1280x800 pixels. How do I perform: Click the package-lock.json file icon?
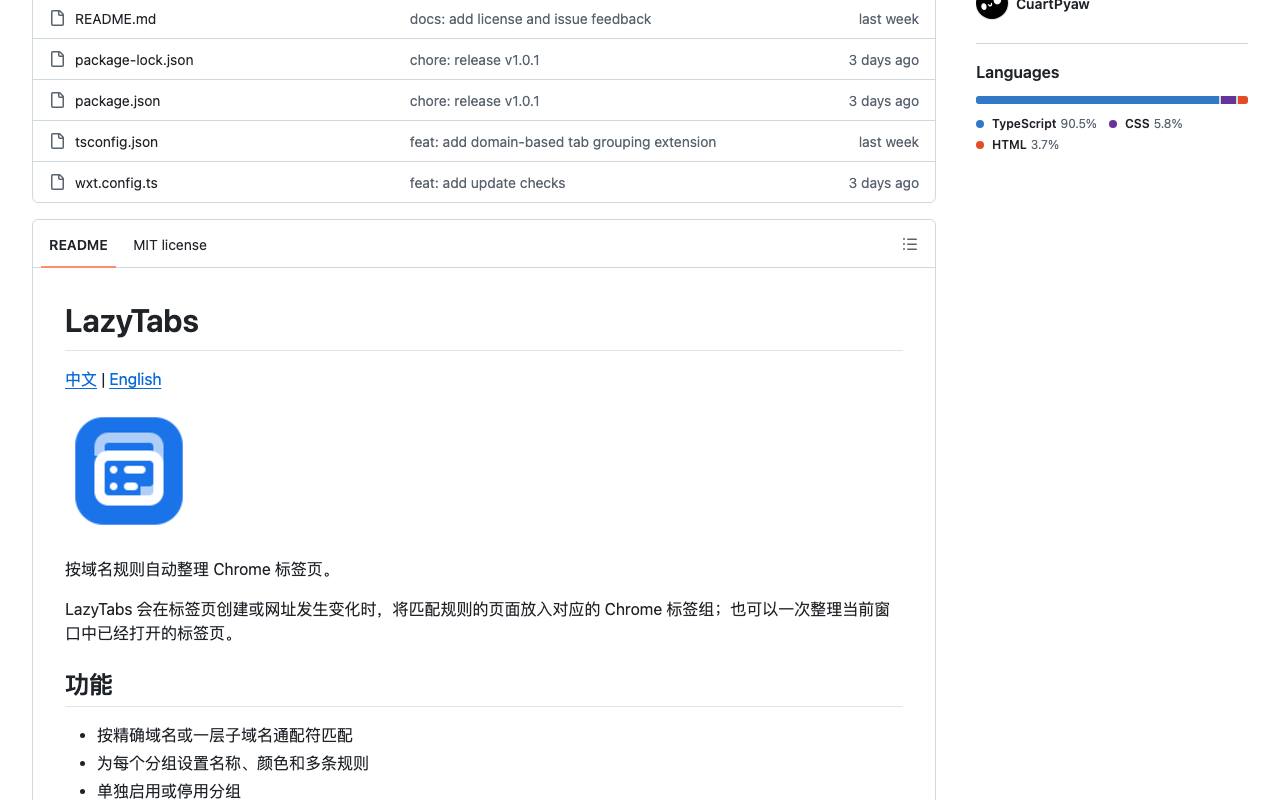pyautogui.click(x=57, y=59)
